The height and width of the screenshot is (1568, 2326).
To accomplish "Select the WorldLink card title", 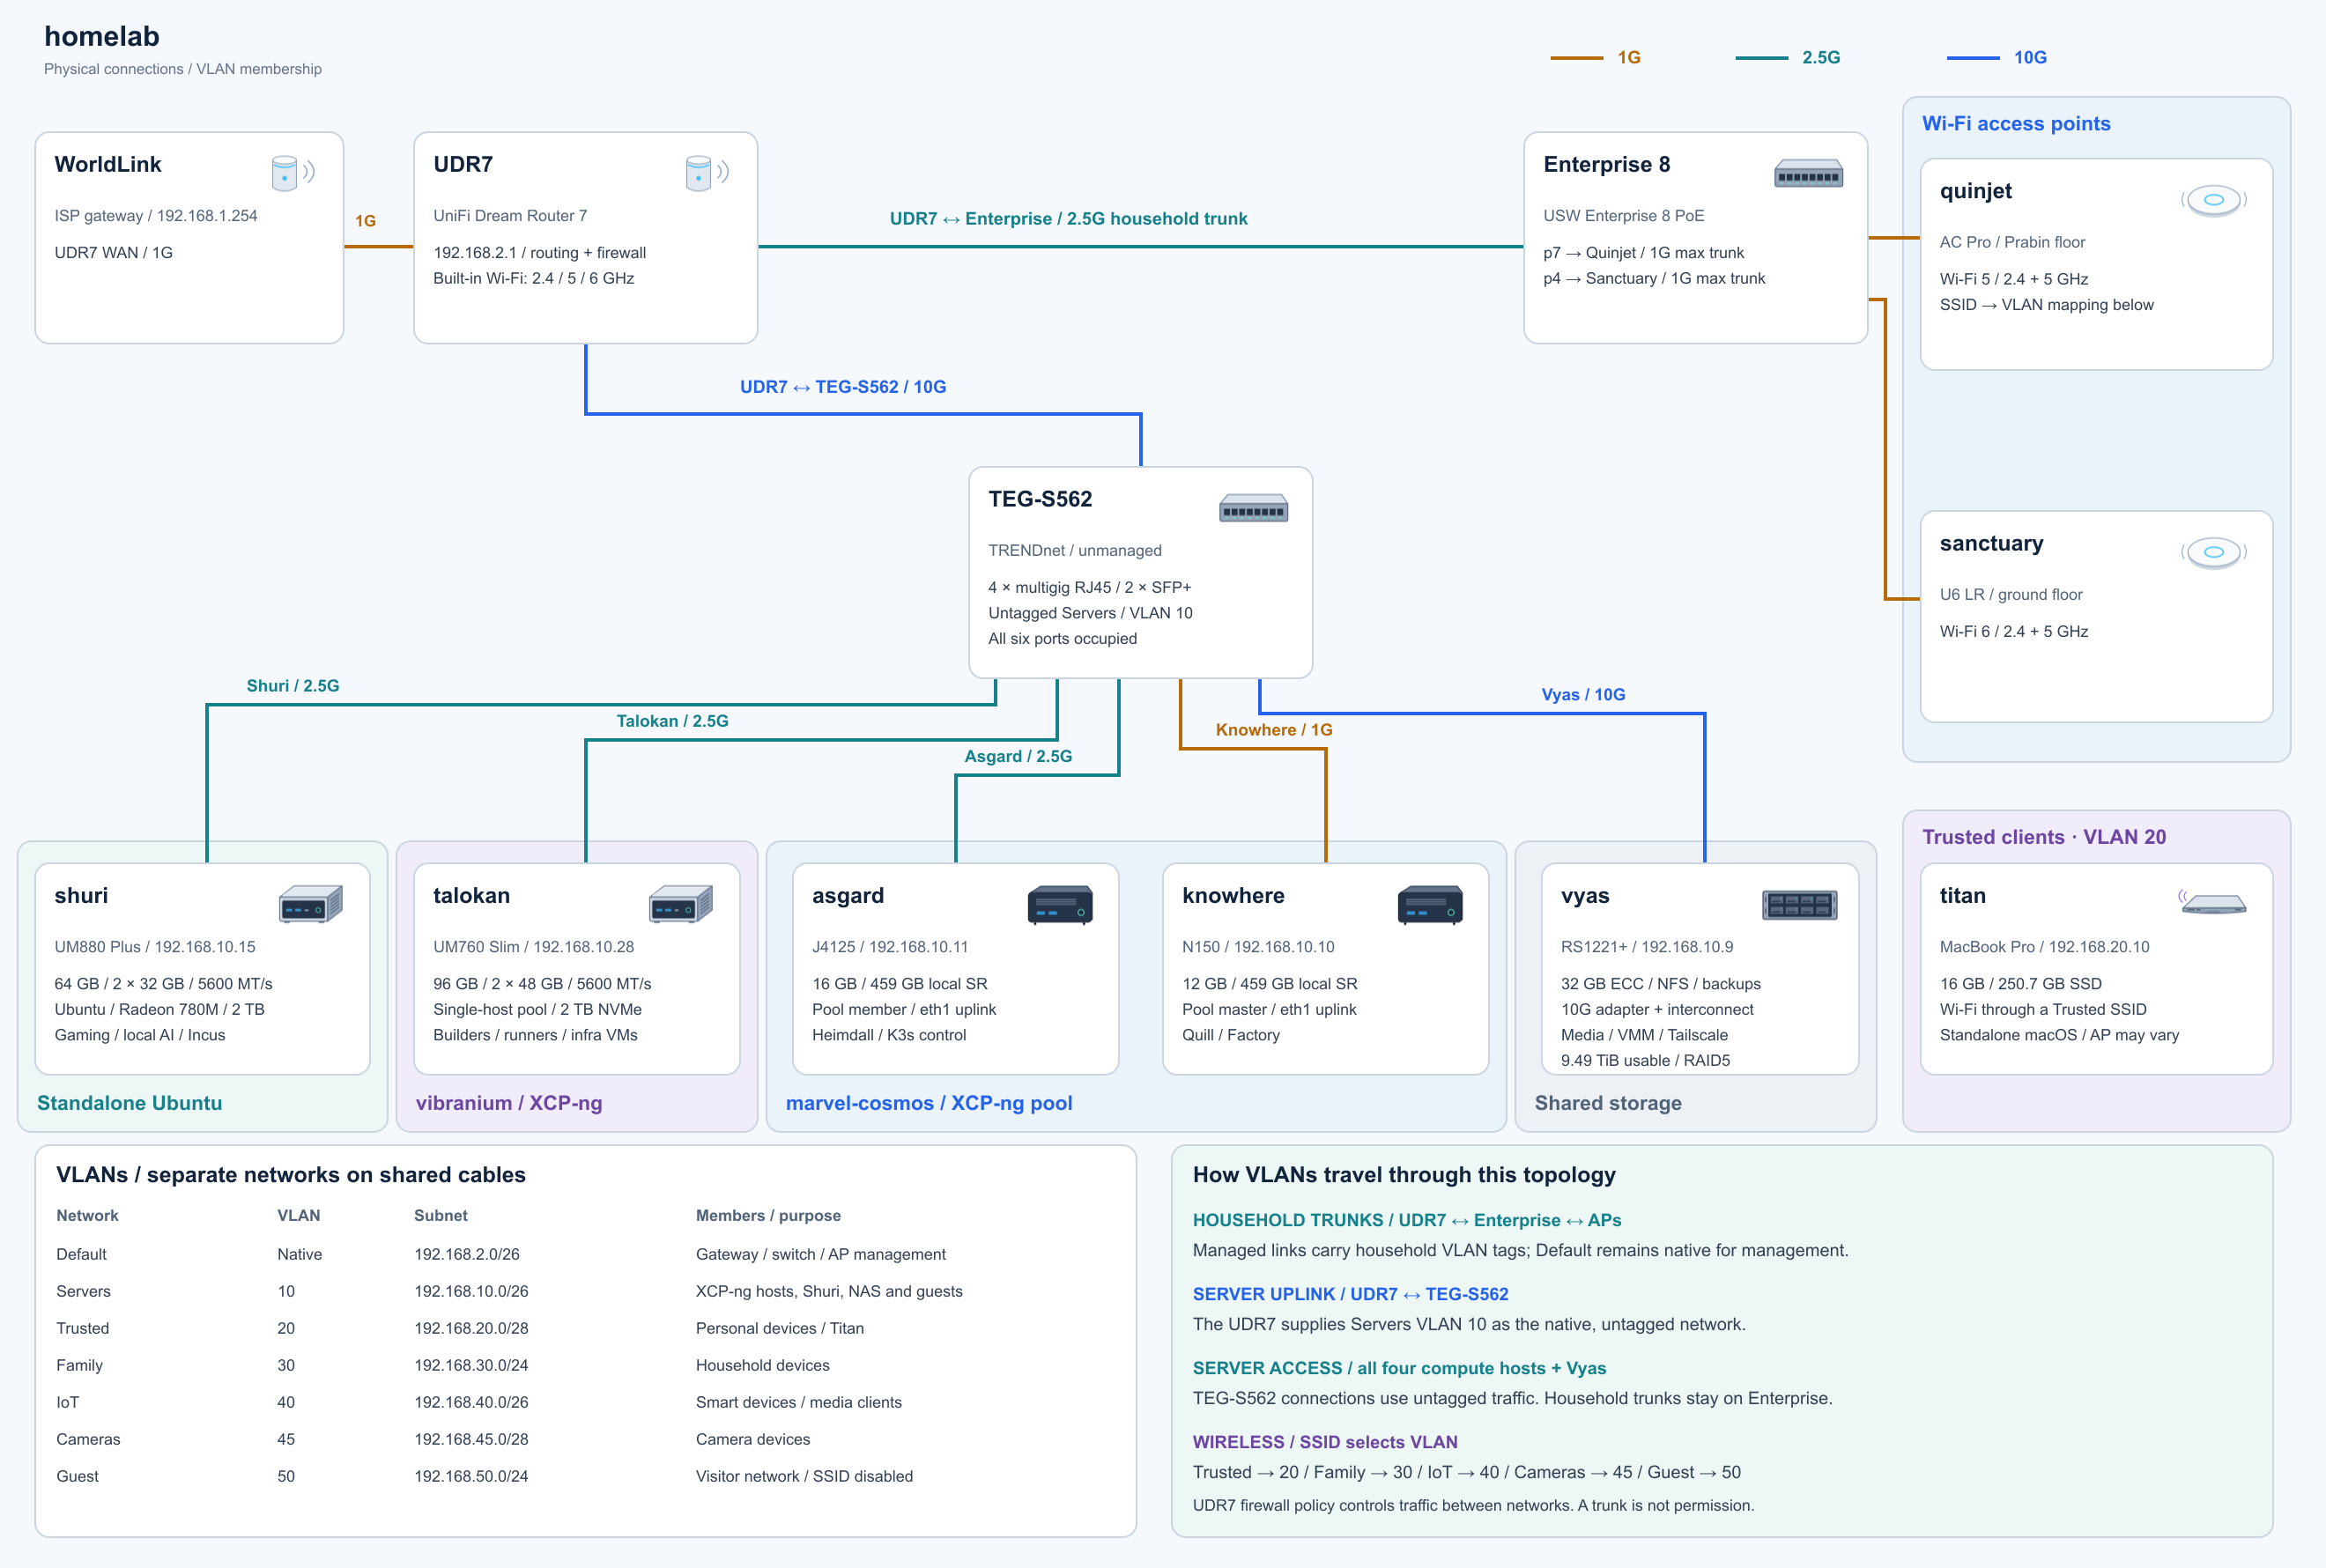I will (x=108, y=164).
